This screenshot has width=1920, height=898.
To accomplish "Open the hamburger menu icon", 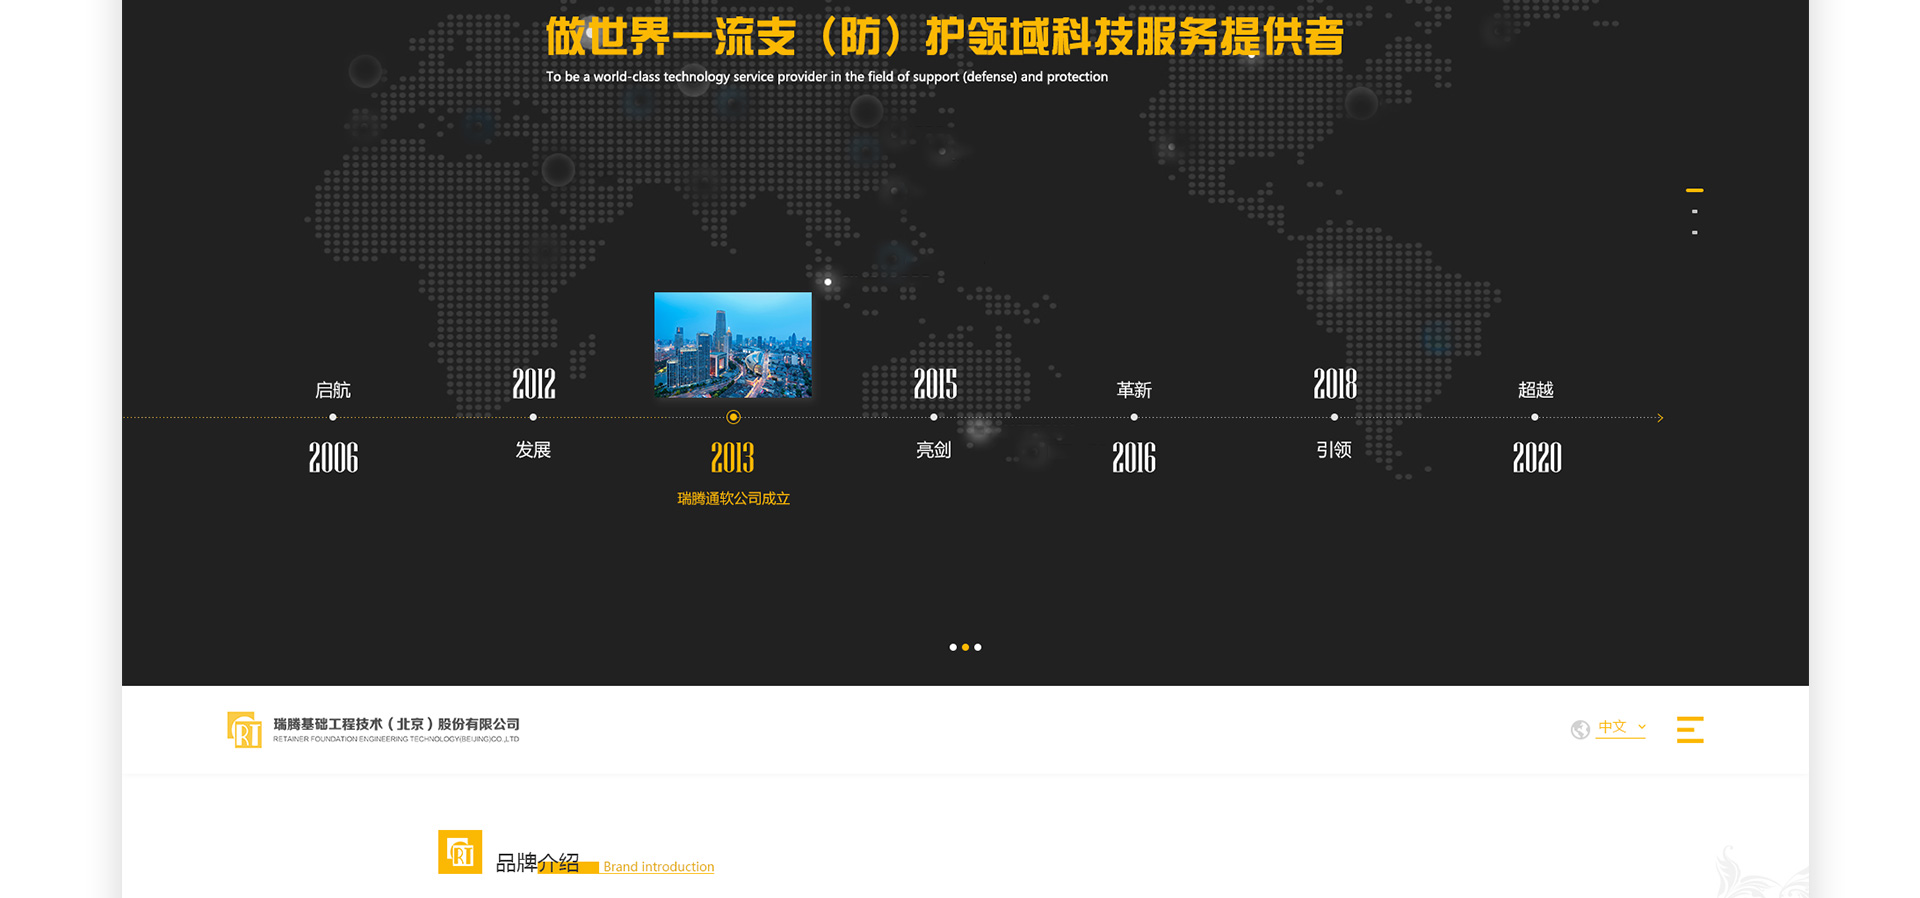I will pyautogui.click(x=1689, y=730).
